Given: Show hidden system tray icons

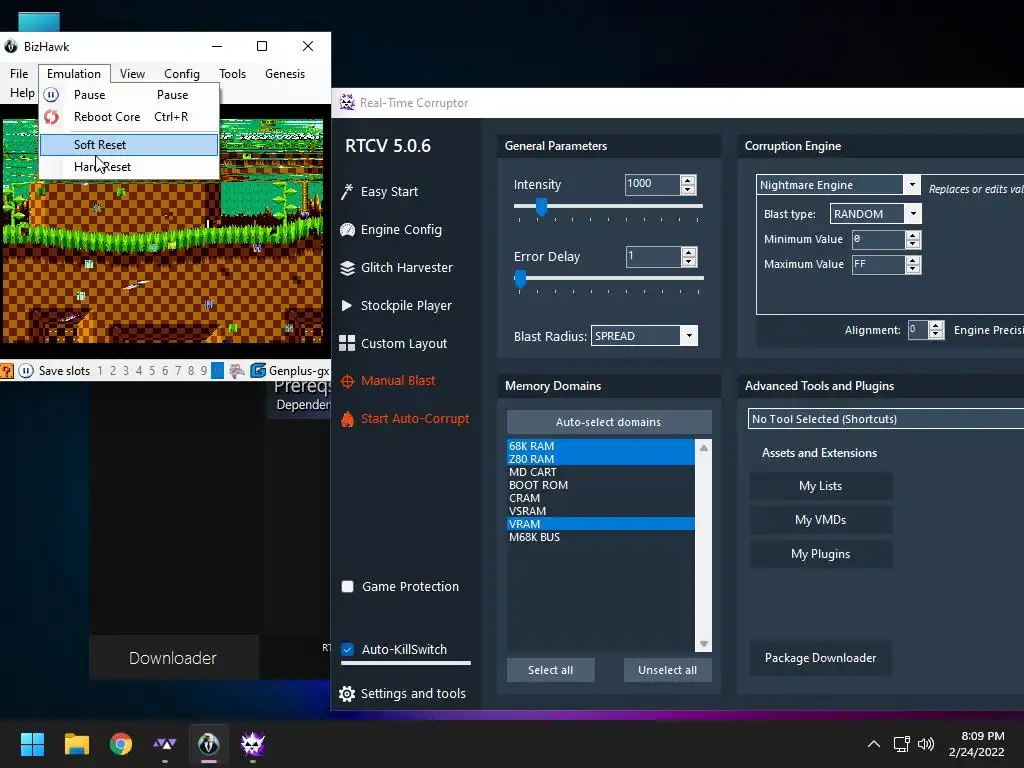Looking at the screenshot, I should pyautogui.click(x=873, y=744).
